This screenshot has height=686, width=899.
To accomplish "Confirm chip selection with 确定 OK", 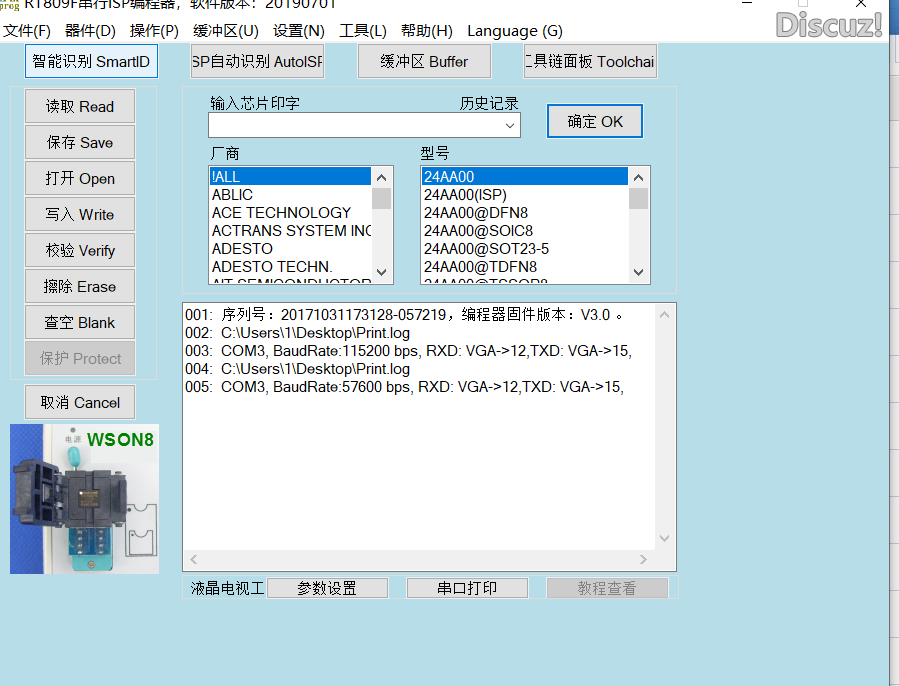I will (x=594, y=120).
